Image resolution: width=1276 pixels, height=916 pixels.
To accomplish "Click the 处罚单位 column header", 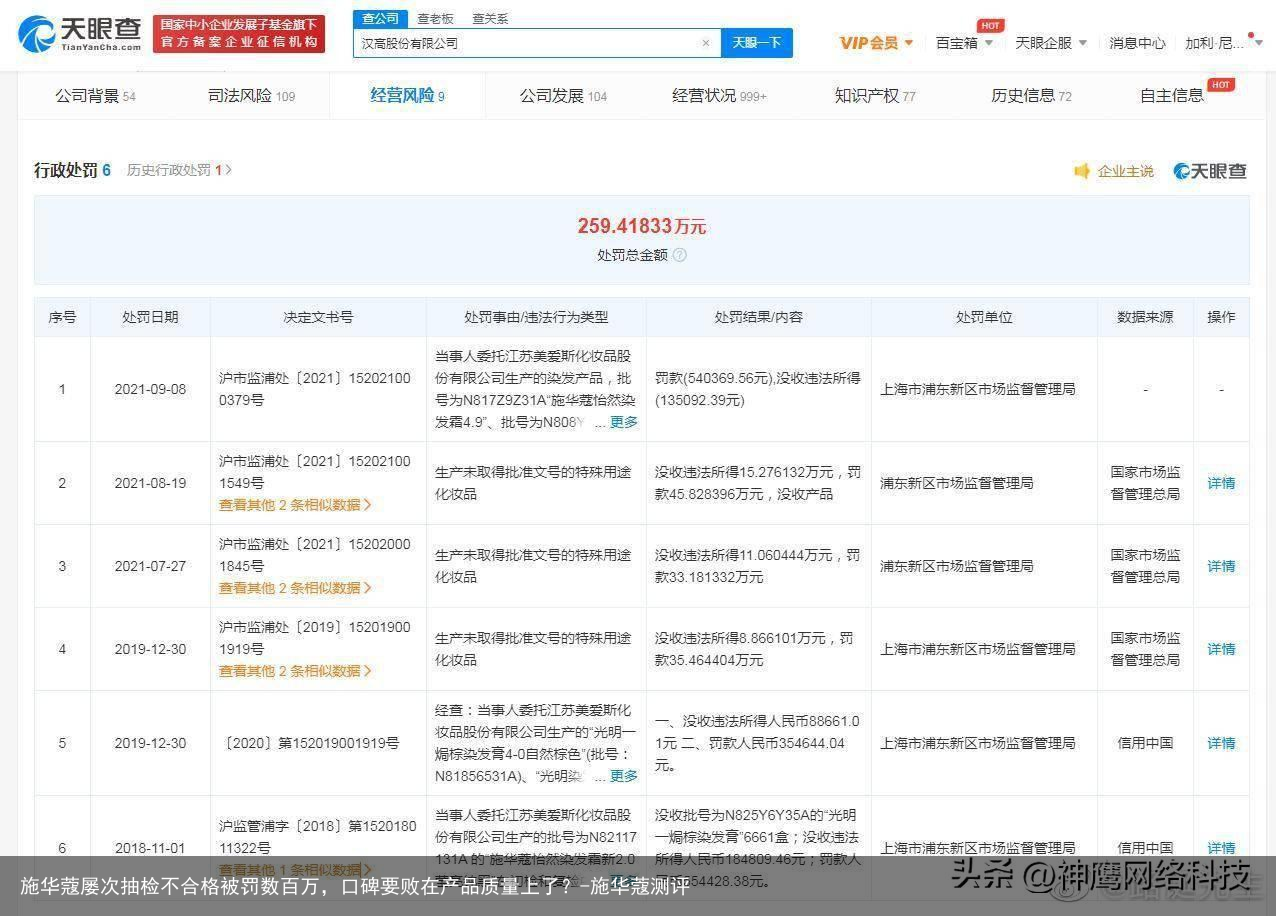I will pos(984,317).
